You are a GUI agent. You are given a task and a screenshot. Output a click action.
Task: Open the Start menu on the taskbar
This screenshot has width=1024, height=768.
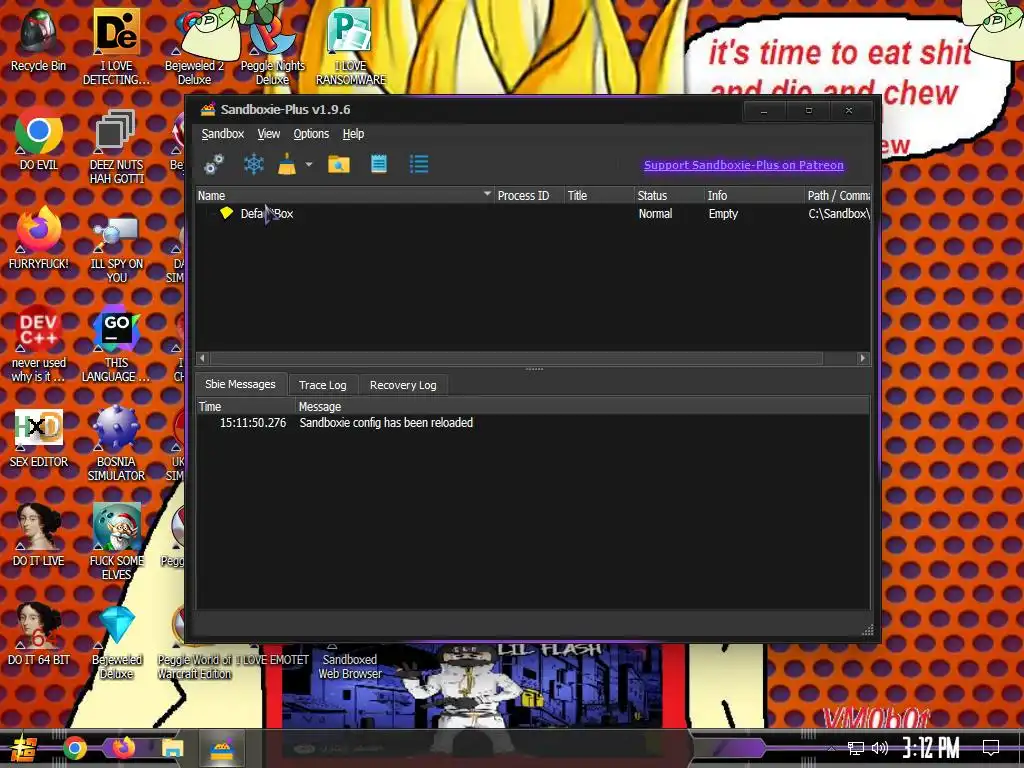(24, 748)
